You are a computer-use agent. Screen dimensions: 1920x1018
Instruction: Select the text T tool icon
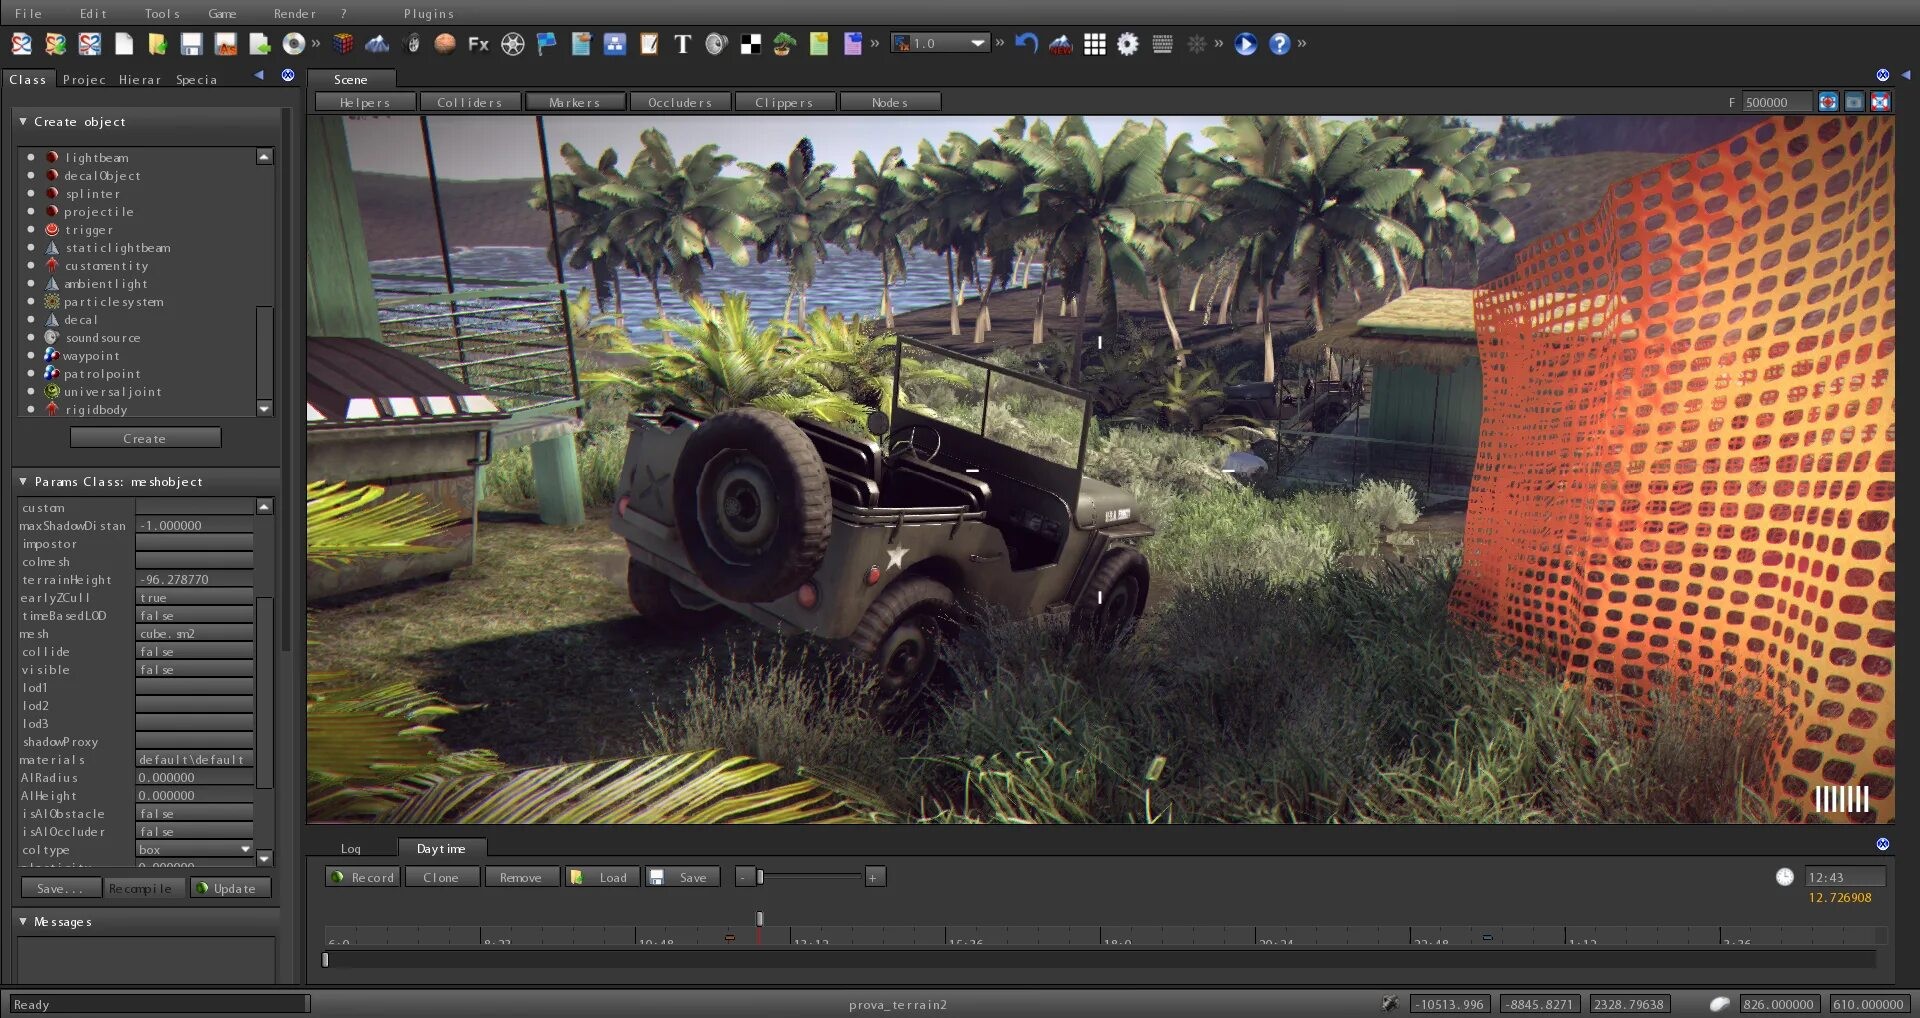point(682,44)
